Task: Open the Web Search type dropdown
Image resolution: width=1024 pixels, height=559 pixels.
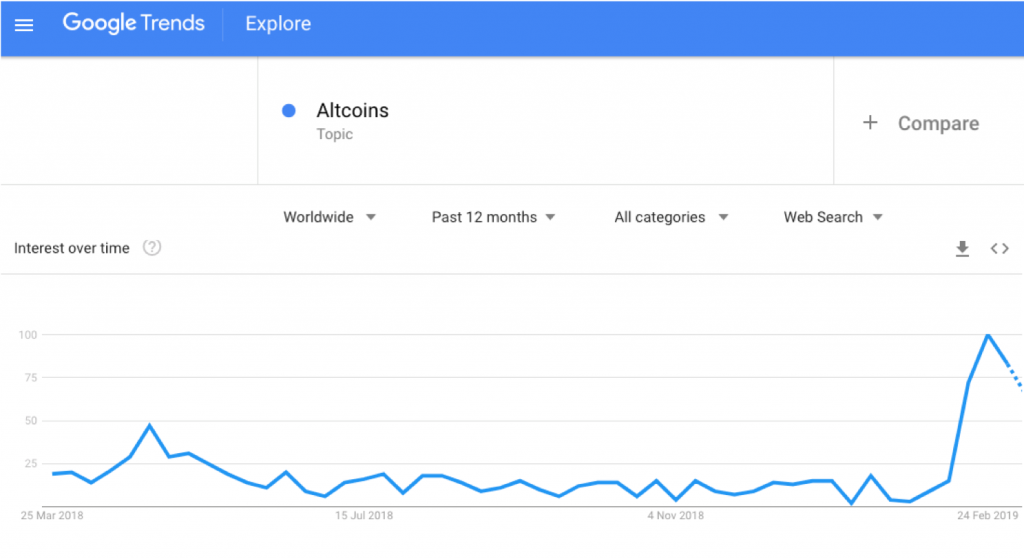Action: (x=833, y=217)
